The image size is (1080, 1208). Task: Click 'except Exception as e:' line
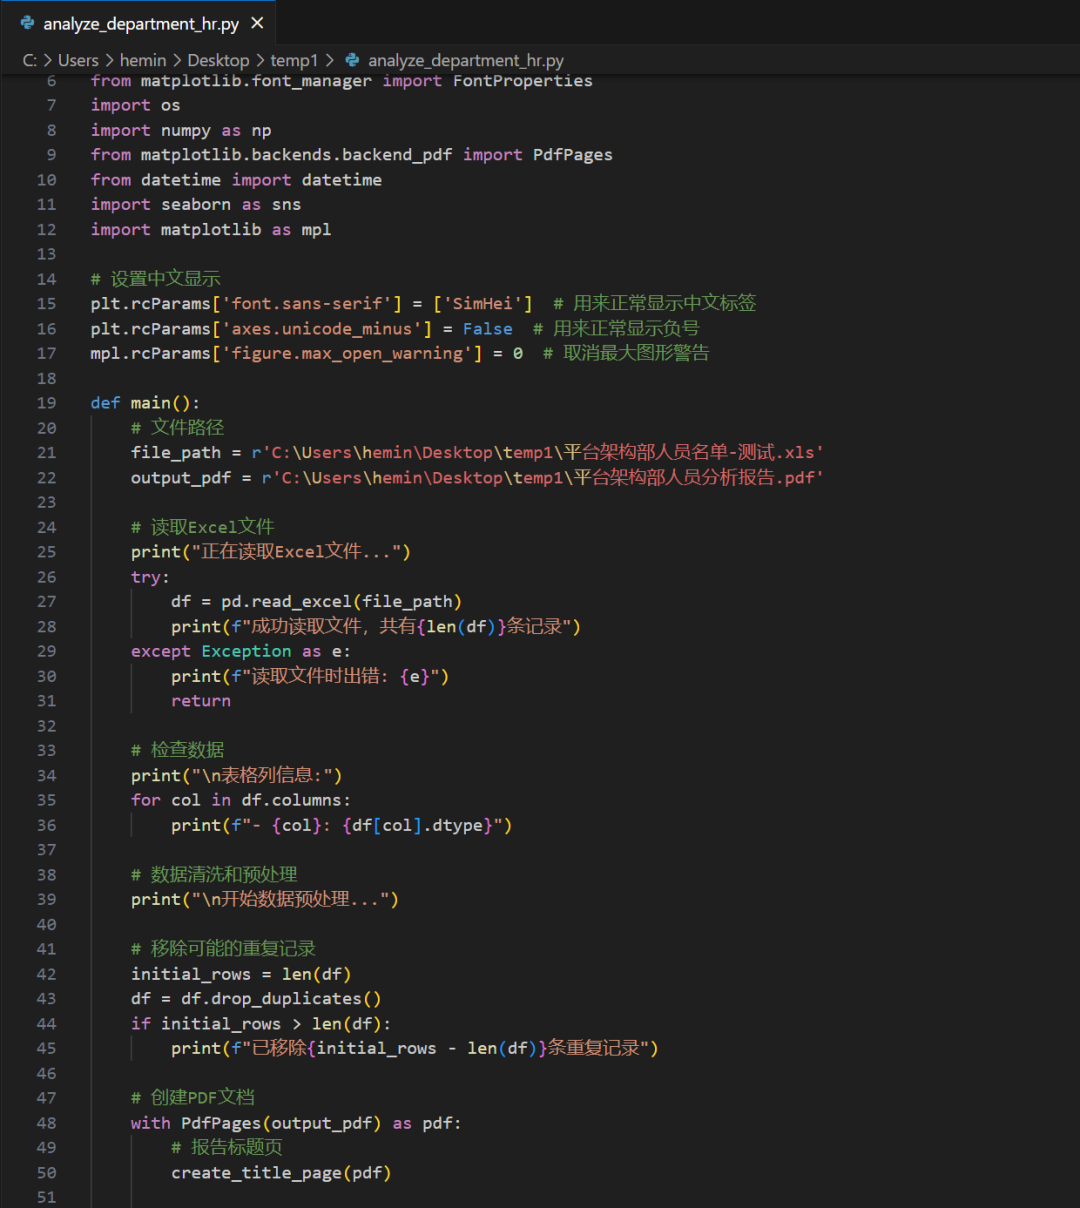pyautogui.click(x=241, y=651)
